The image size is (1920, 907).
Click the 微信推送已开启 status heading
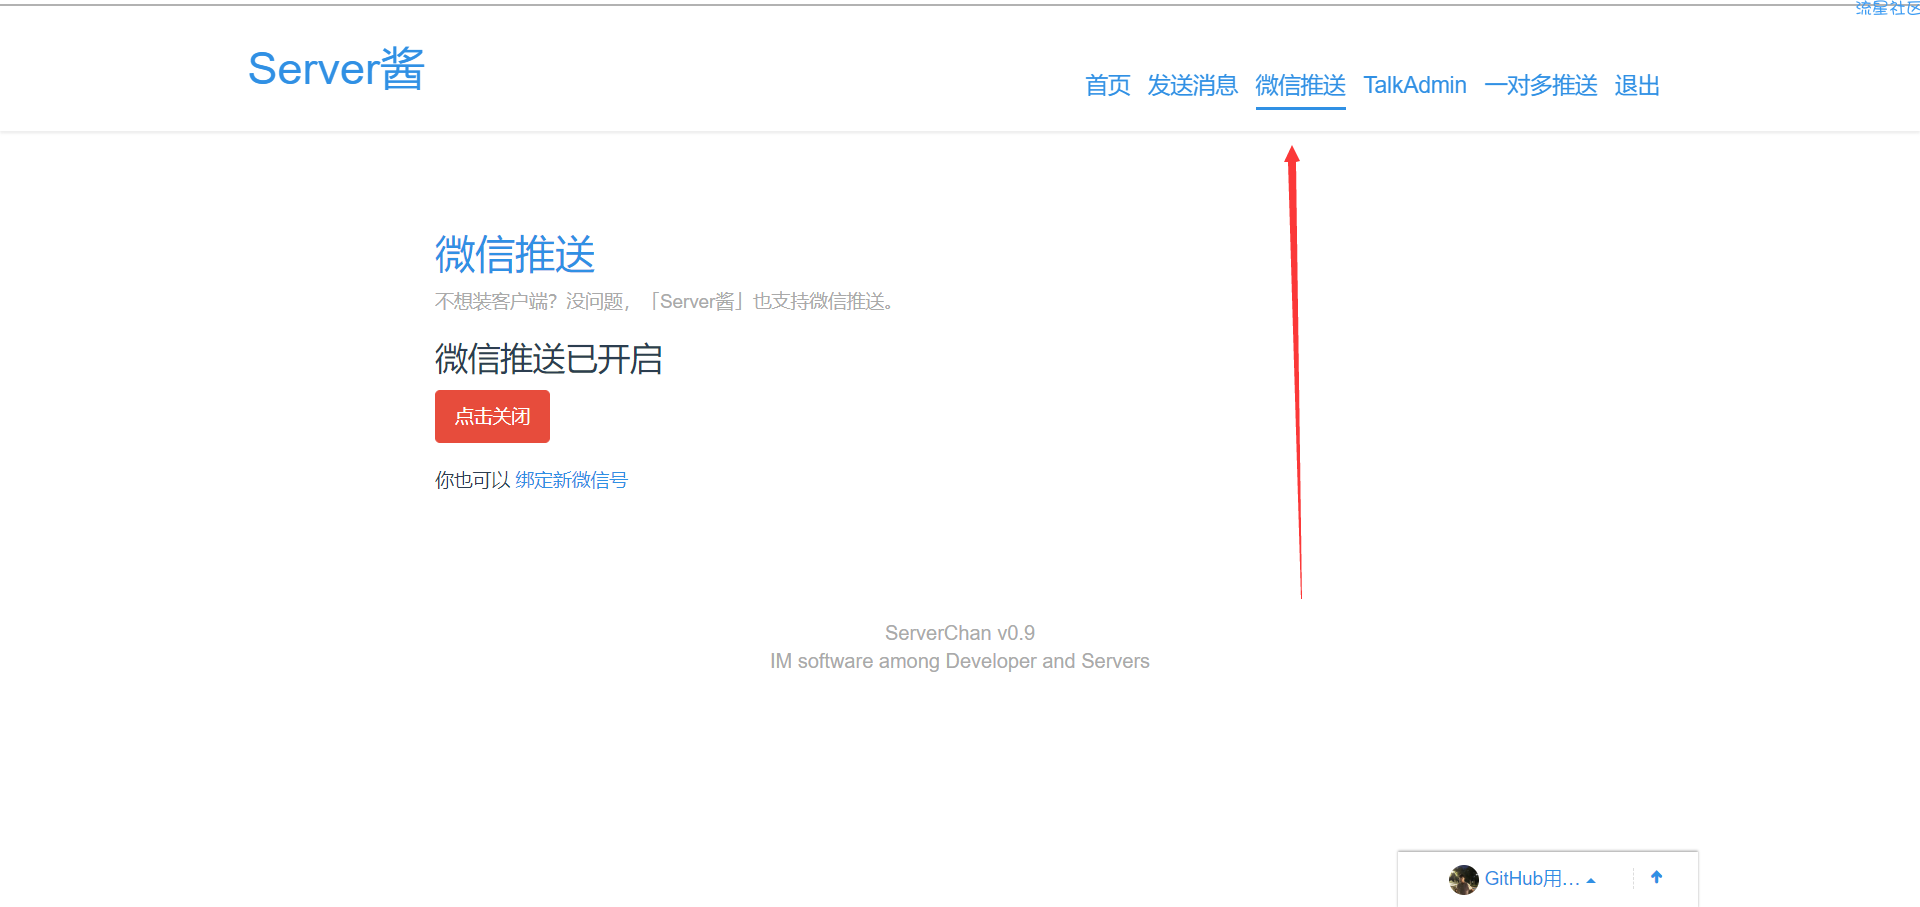point(548,359)
